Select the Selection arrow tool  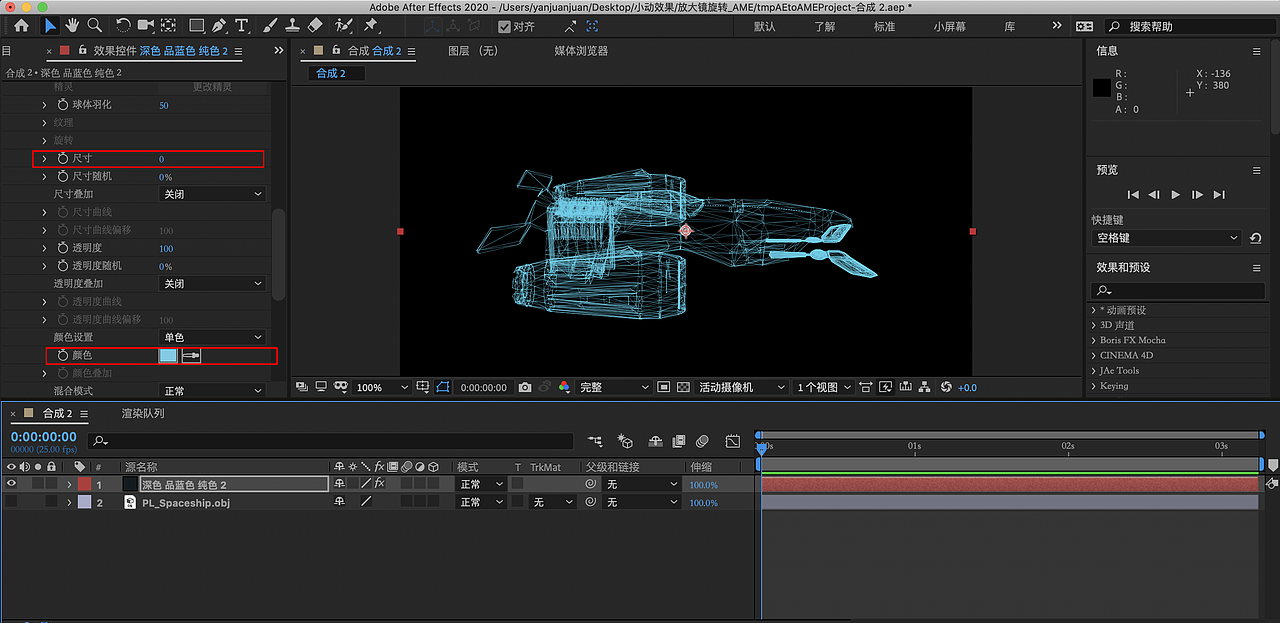pos(50,26)
